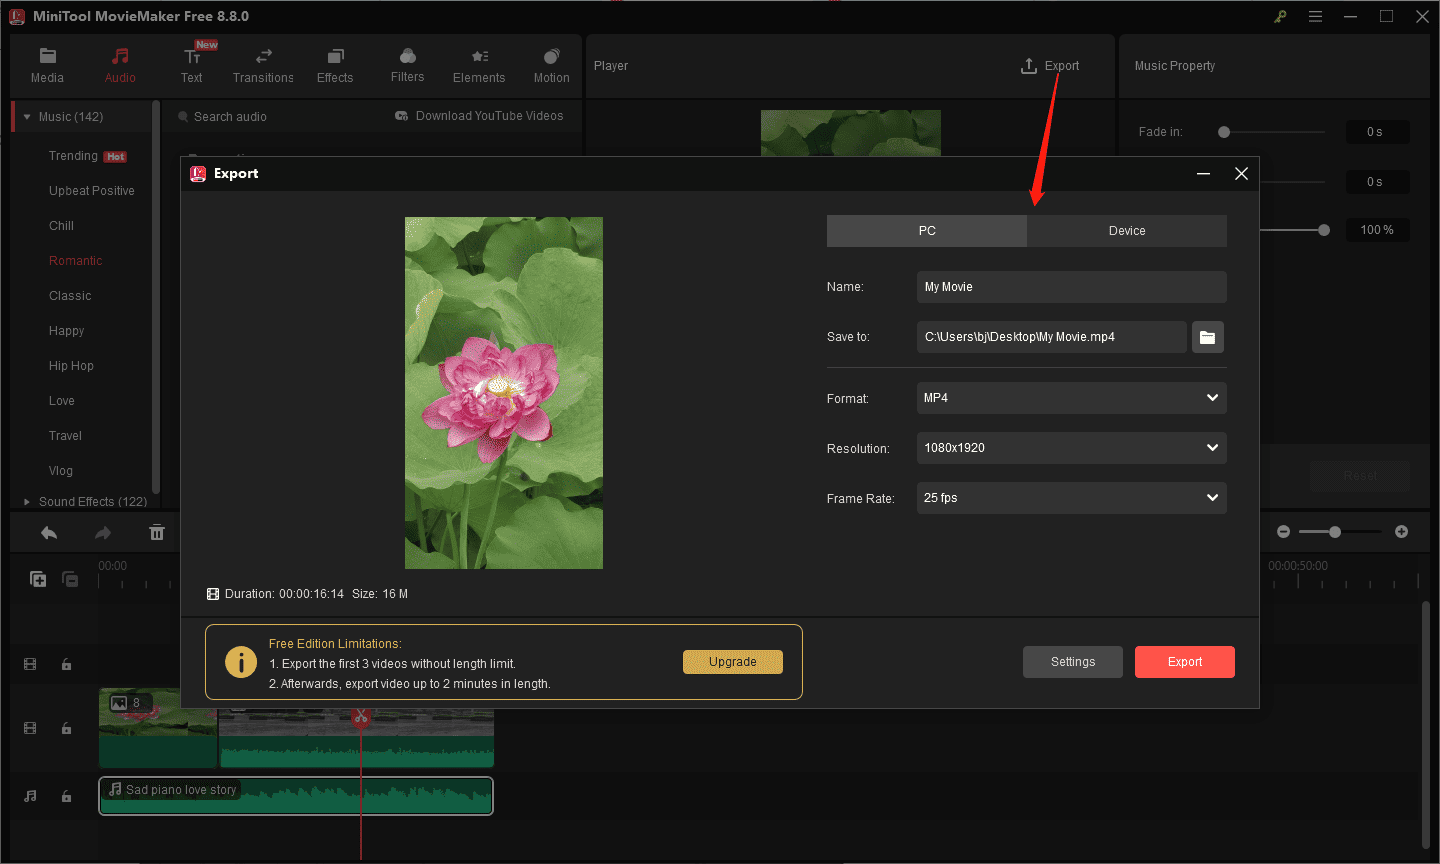Select the Upbeat Positive music category
The image size is (1440, 864).
coord(91,191)
